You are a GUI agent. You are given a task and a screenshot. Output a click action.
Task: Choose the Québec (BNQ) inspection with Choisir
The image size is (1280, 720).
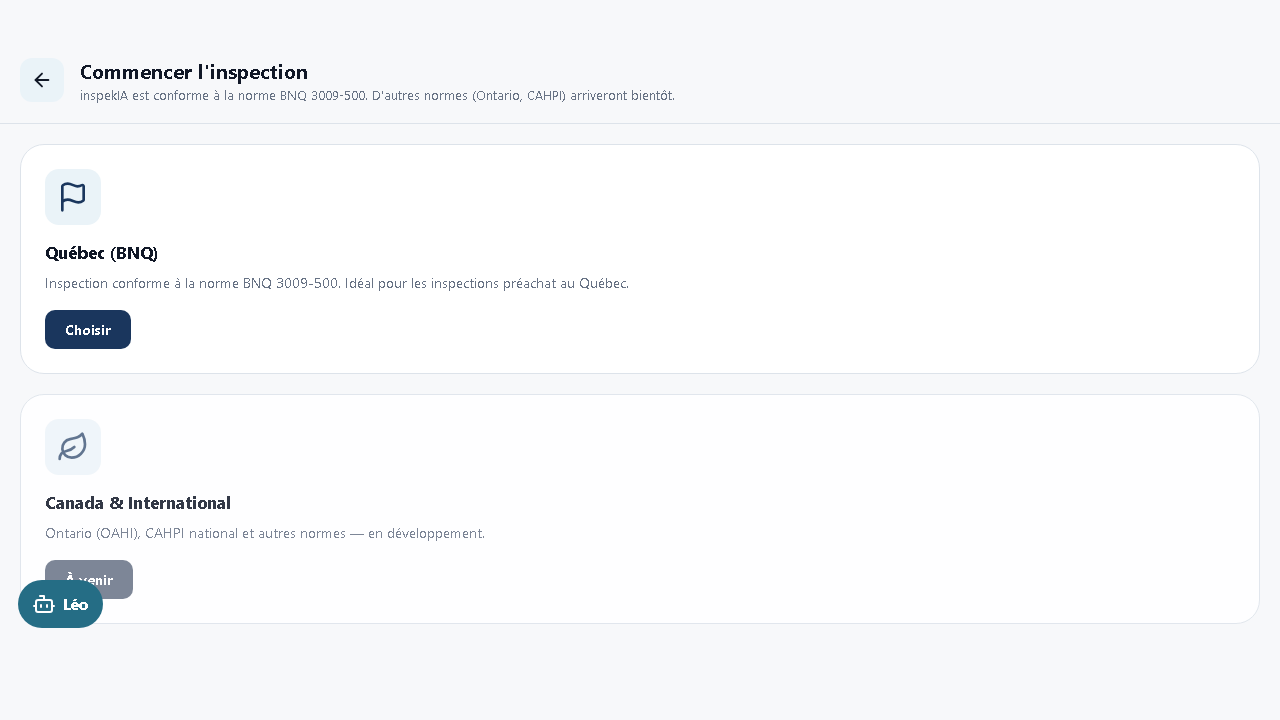[x=88, y=330]
